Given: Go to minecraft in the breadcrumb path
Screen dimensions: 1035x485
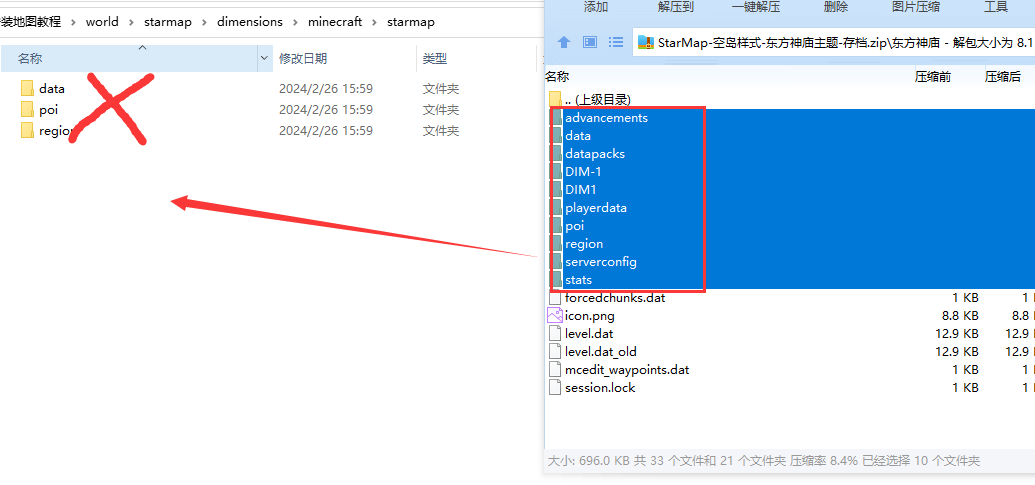Looking at the screenshot, I should [337, 21].
